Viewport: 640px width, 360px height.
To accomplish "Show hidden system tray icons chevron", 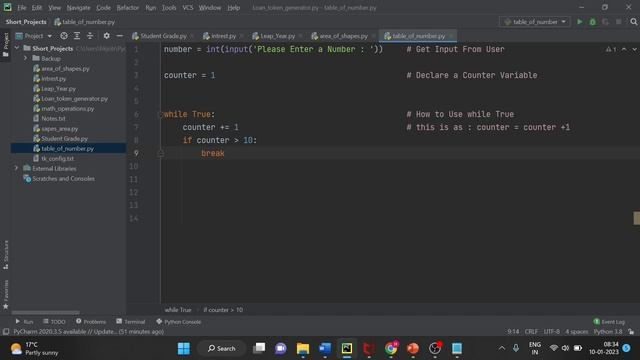I will point(502,348).
